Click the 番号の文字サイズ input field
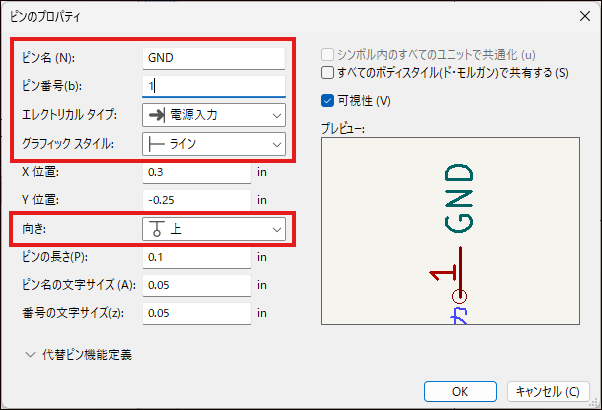This screenshot has width=602, height=410. tap(196, 313)
